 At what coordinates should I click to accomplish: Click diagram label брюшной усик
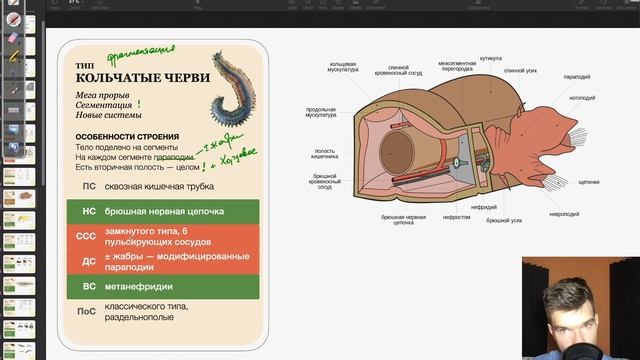(x=504, y=220)
